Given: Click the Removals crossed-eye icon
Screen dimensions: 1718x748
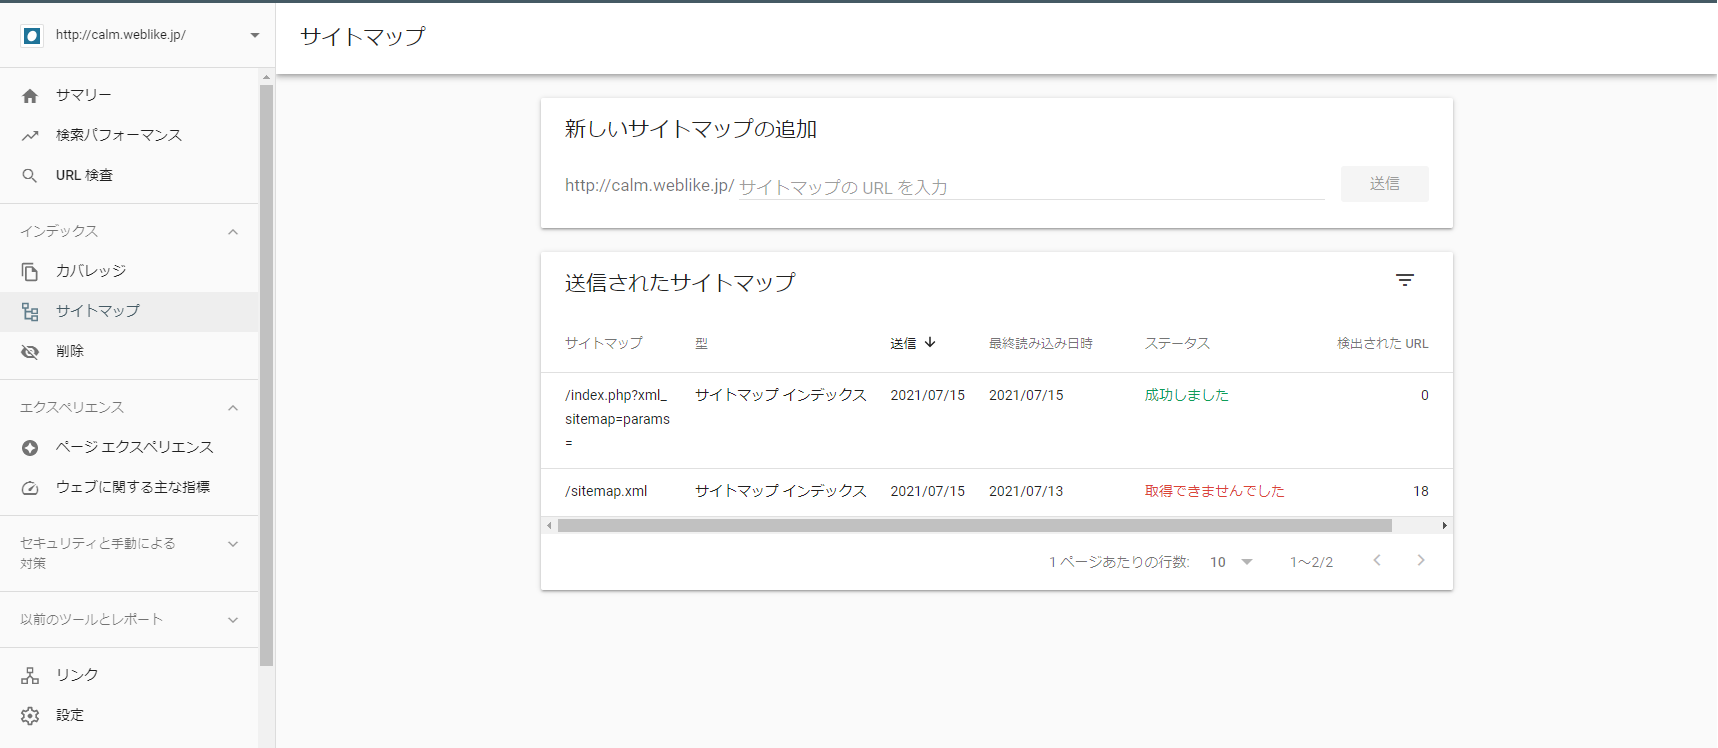Looking at the screenshot, I should click(x=30, y=352).
